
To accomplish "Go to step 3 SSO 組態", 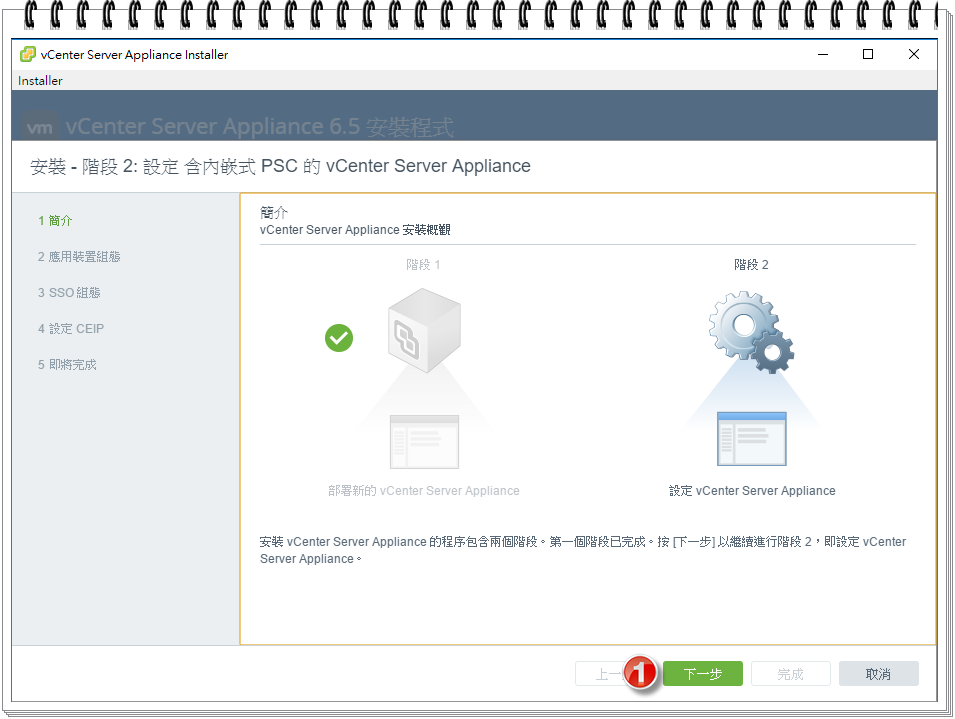I will 68,292.
